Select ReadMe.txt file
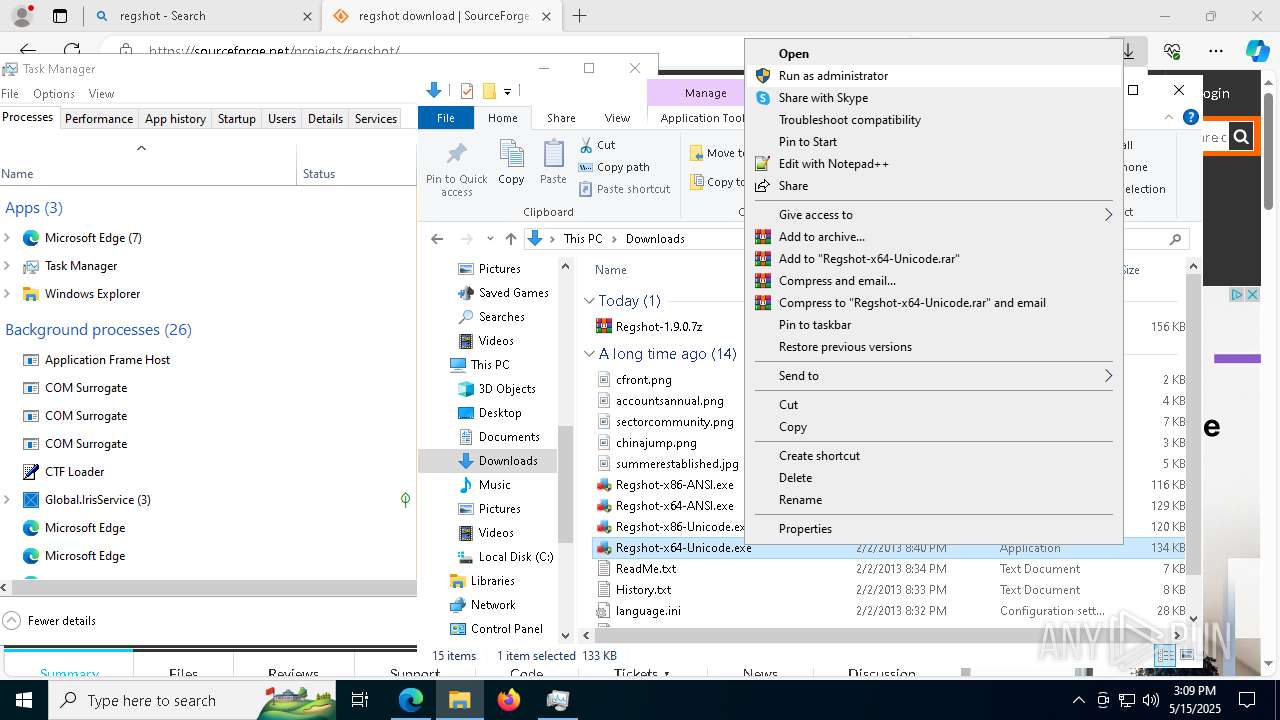The image size is (1280, 720). (x=646, y=569)
